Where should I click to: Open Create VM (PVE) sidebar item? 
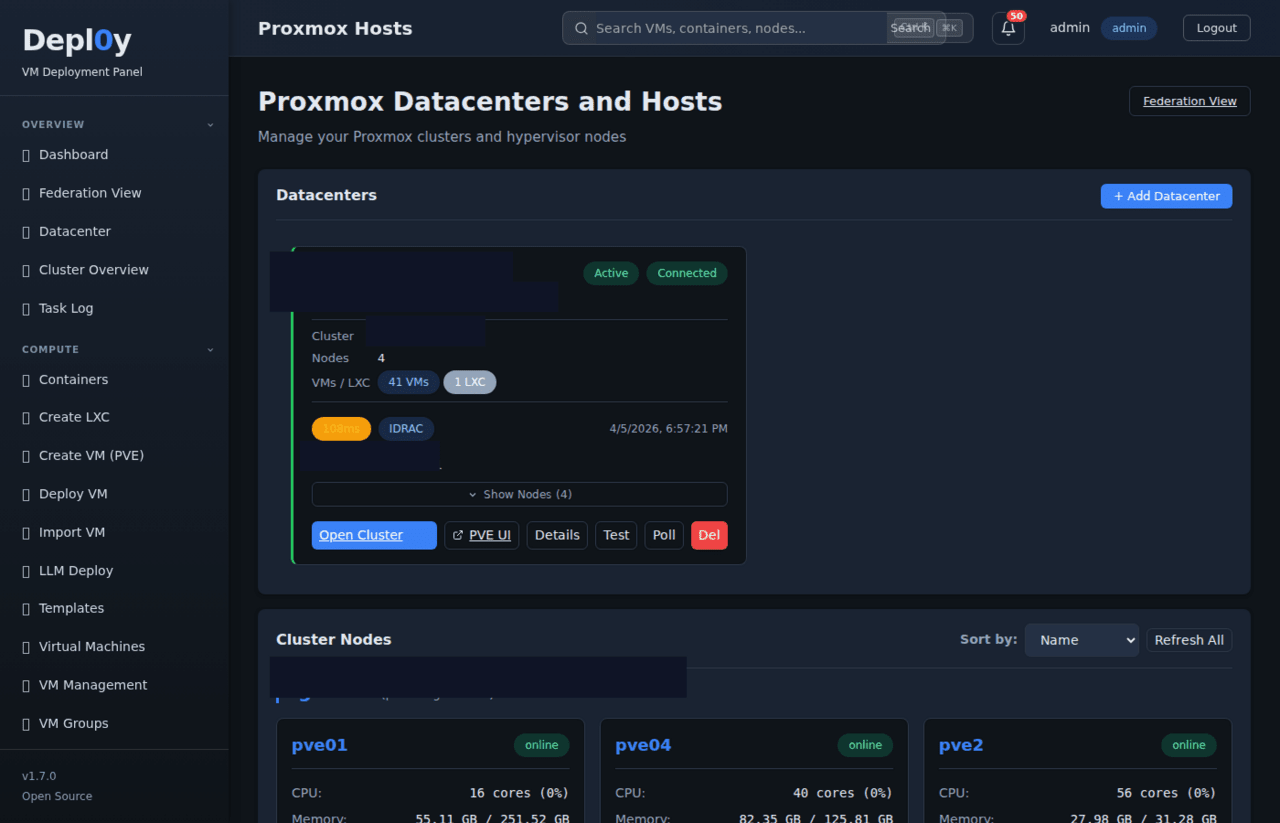[114, 455]
